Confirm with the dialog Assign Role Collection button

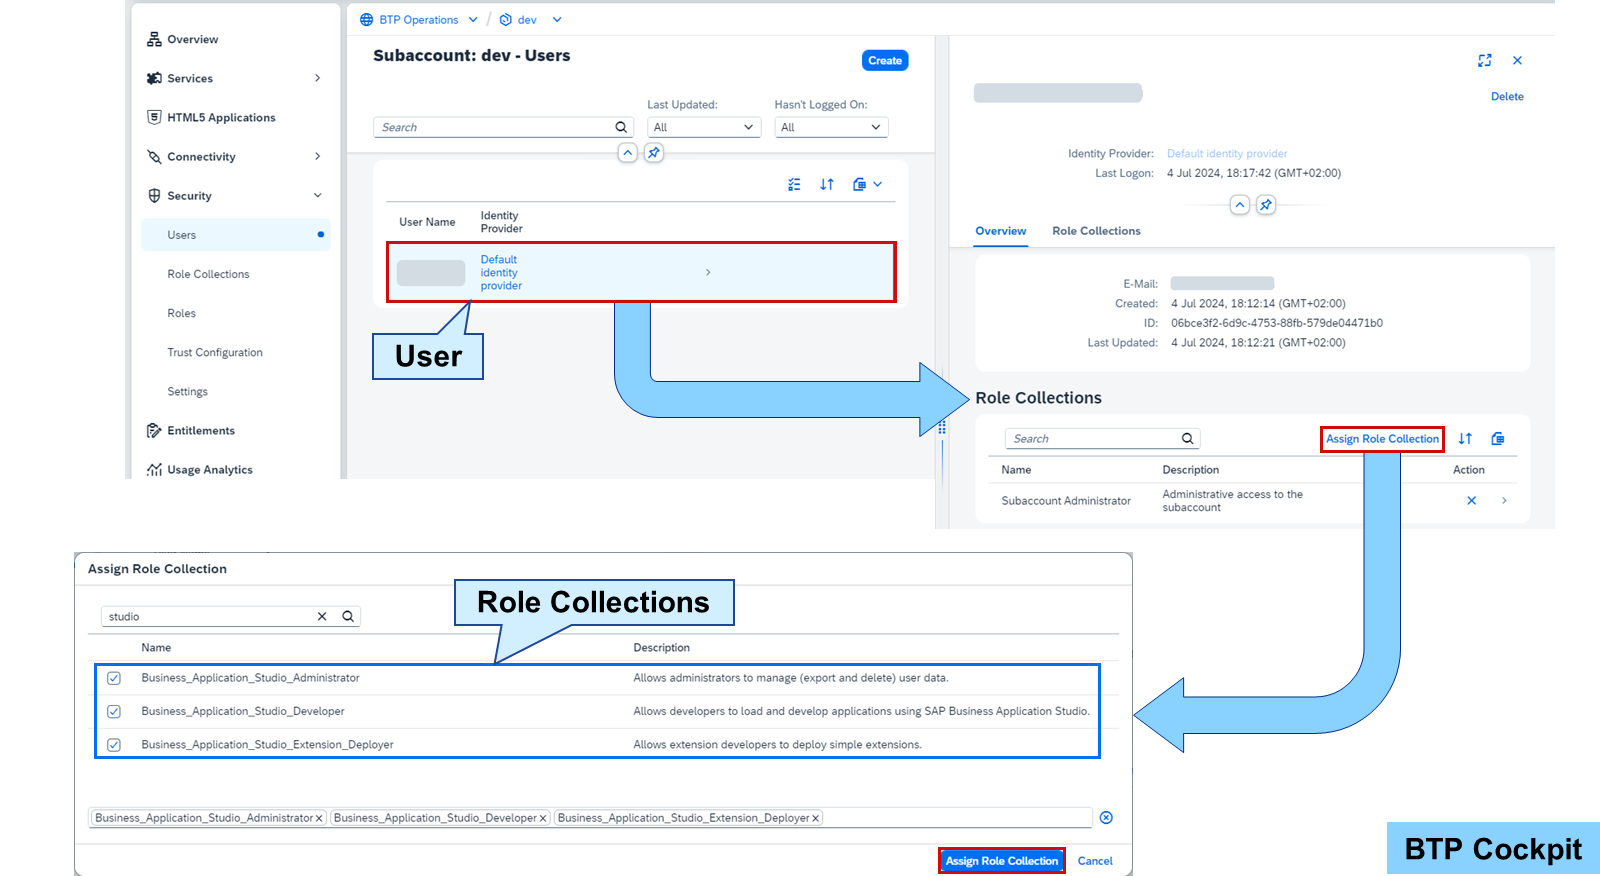click(1002, 861)
